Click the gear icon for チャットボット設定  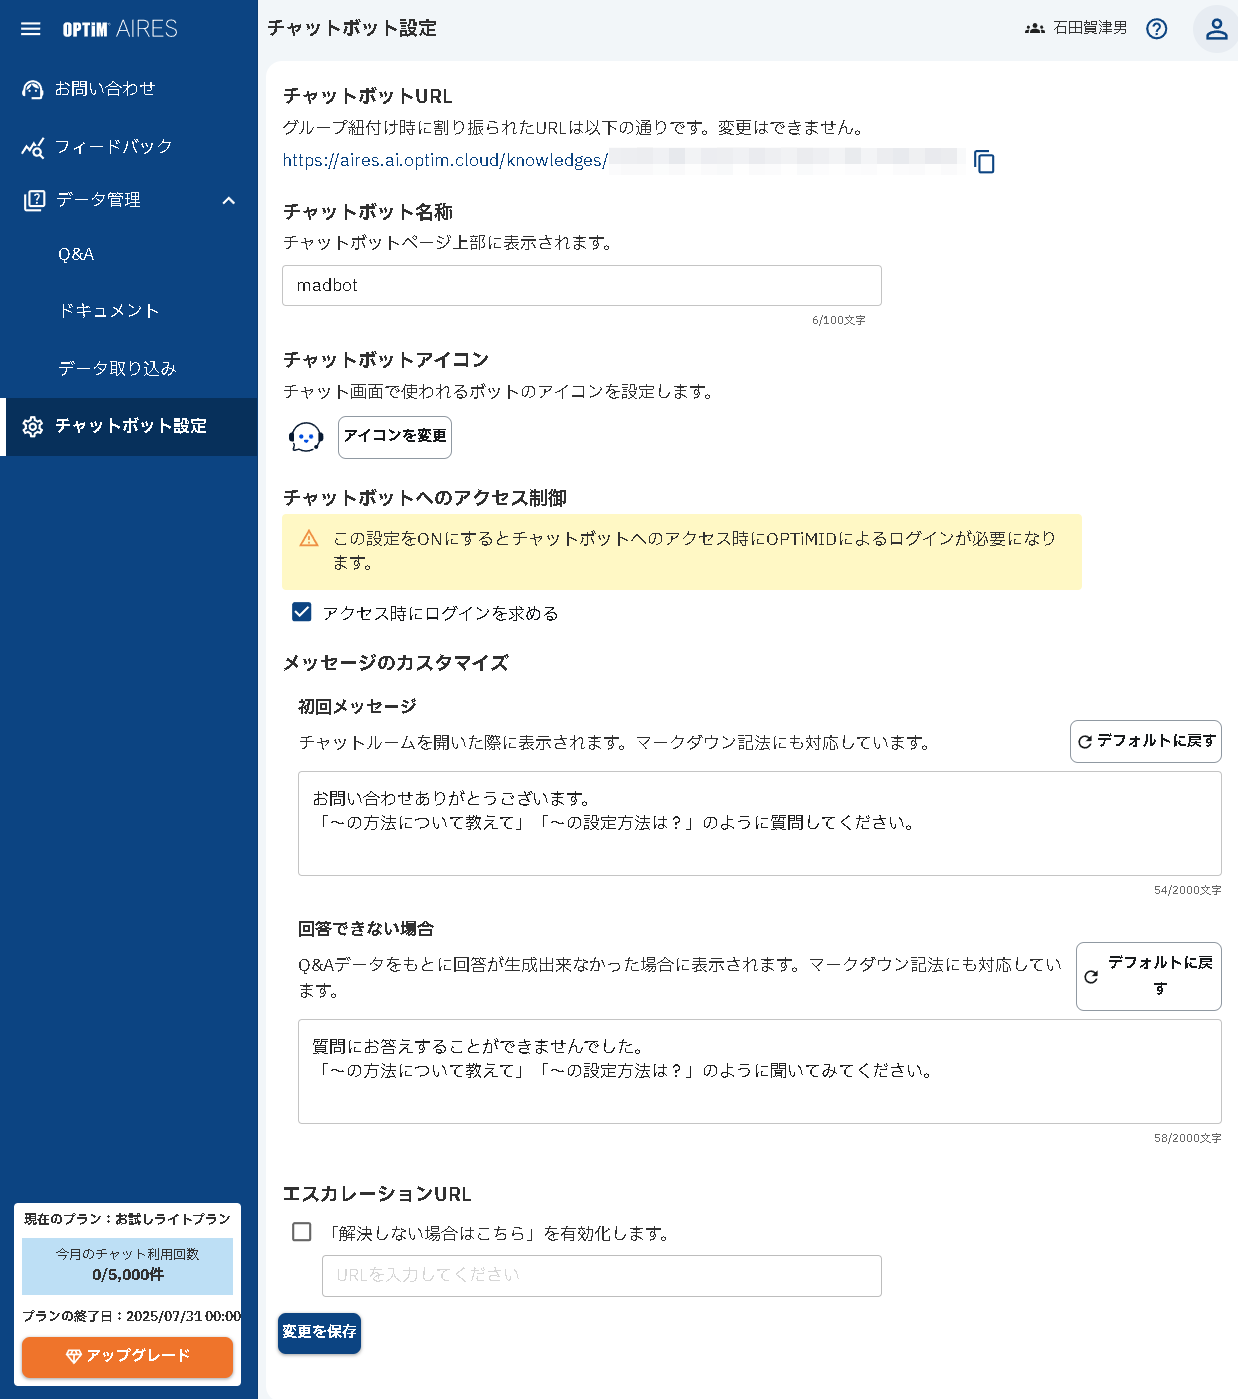tap(32, 426)
